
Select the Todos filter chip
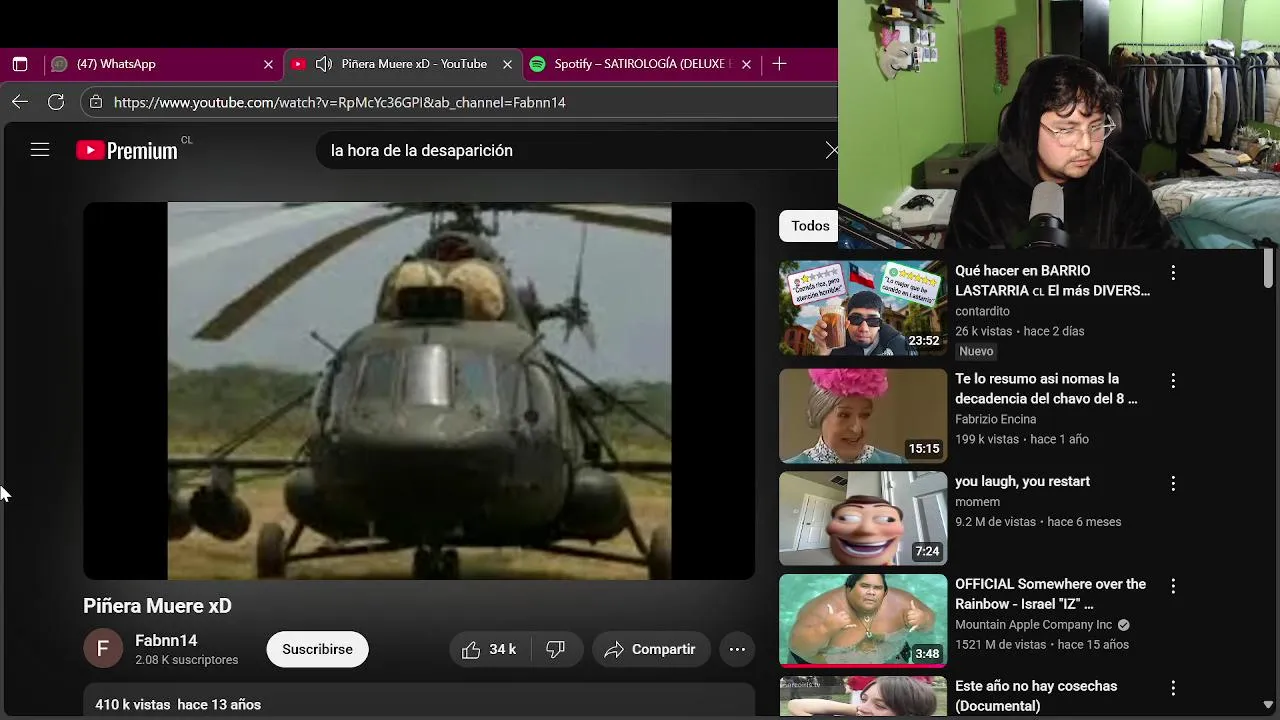tap(810, 226)
